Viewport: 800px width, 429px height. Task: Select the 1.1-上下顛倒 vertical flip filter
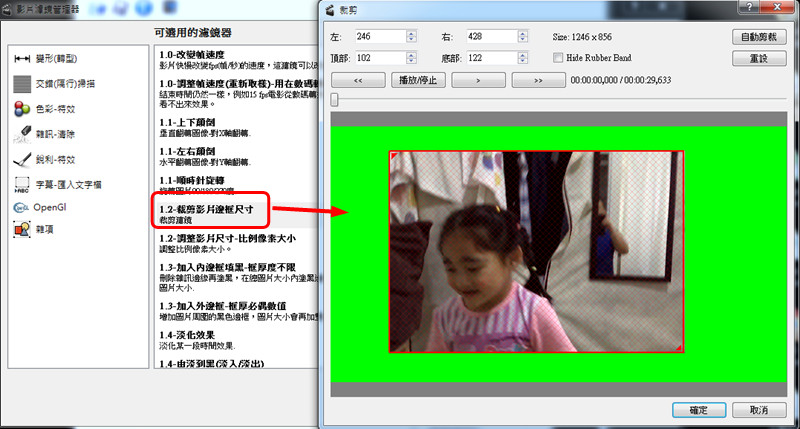pos(237,128)
